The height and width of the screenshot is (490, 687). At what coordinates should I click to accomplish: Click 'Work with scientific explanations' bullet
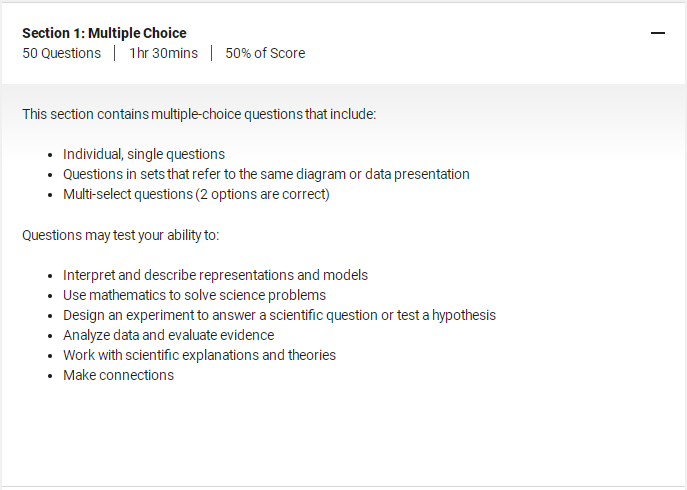[199, 355]
